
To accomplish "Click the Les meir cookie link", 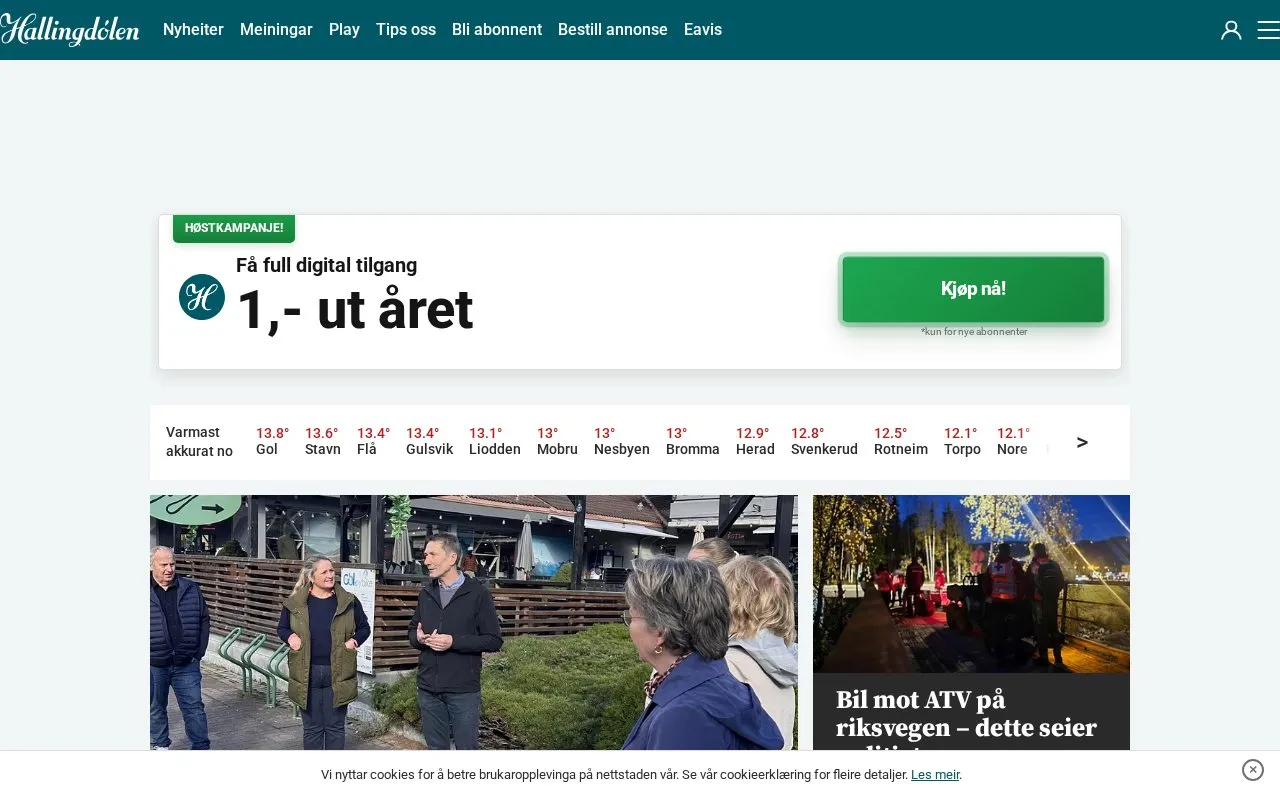I will tap(935, 775).
